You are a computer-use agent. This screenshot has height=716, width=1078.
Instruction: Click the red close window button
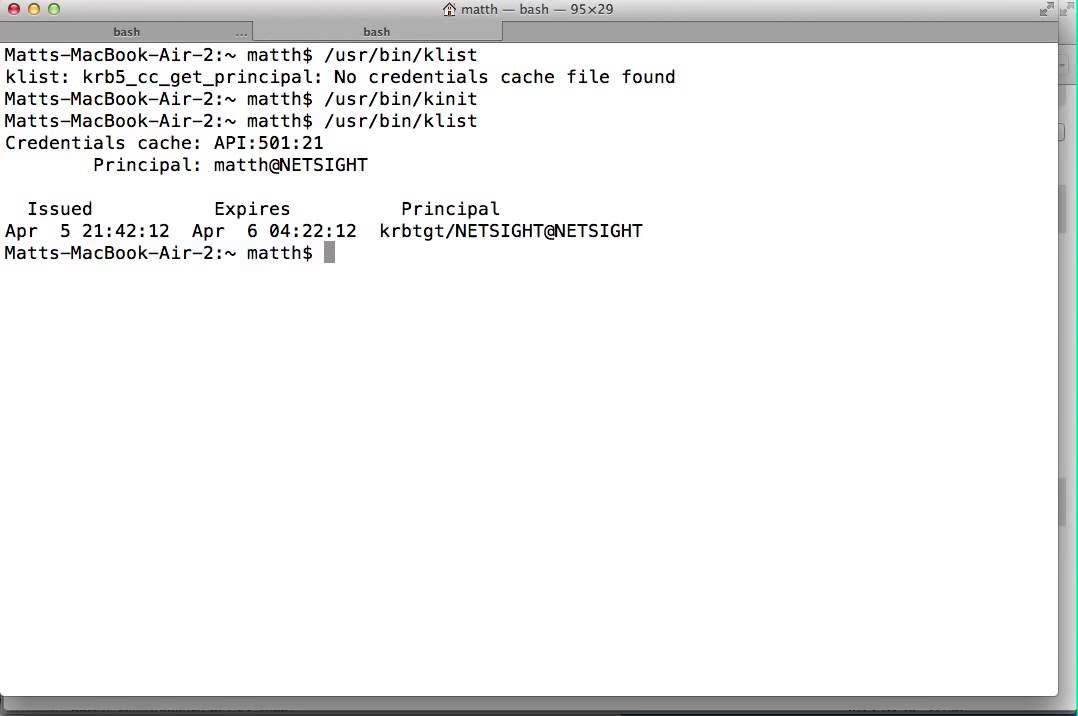14,10
